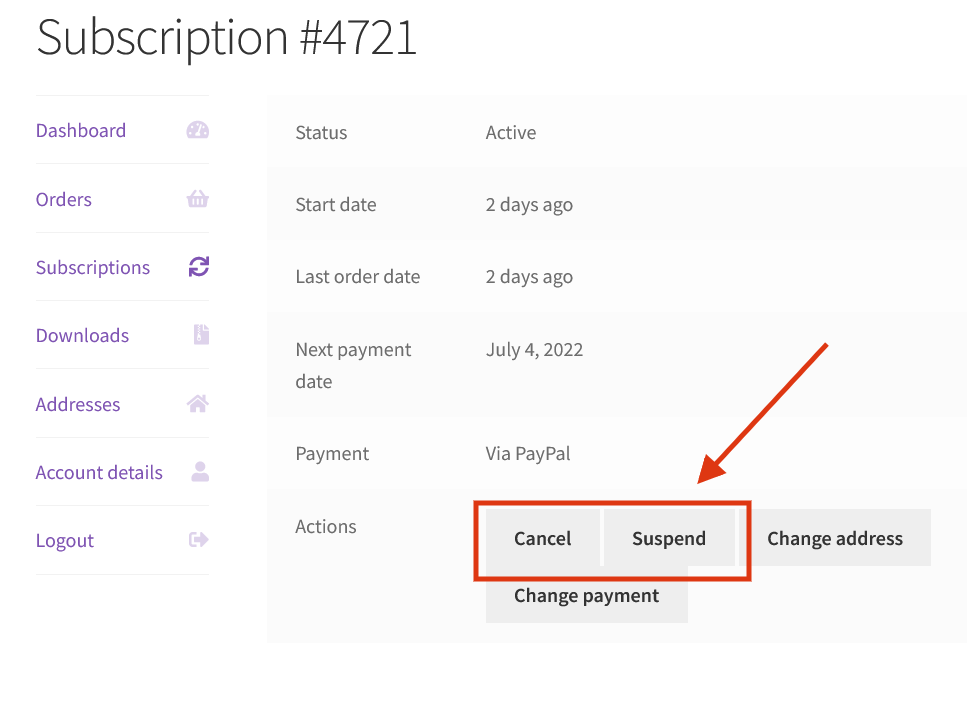Click the Change payment button
The width and height of the screenshot is (967, 727).
[586, 596]
